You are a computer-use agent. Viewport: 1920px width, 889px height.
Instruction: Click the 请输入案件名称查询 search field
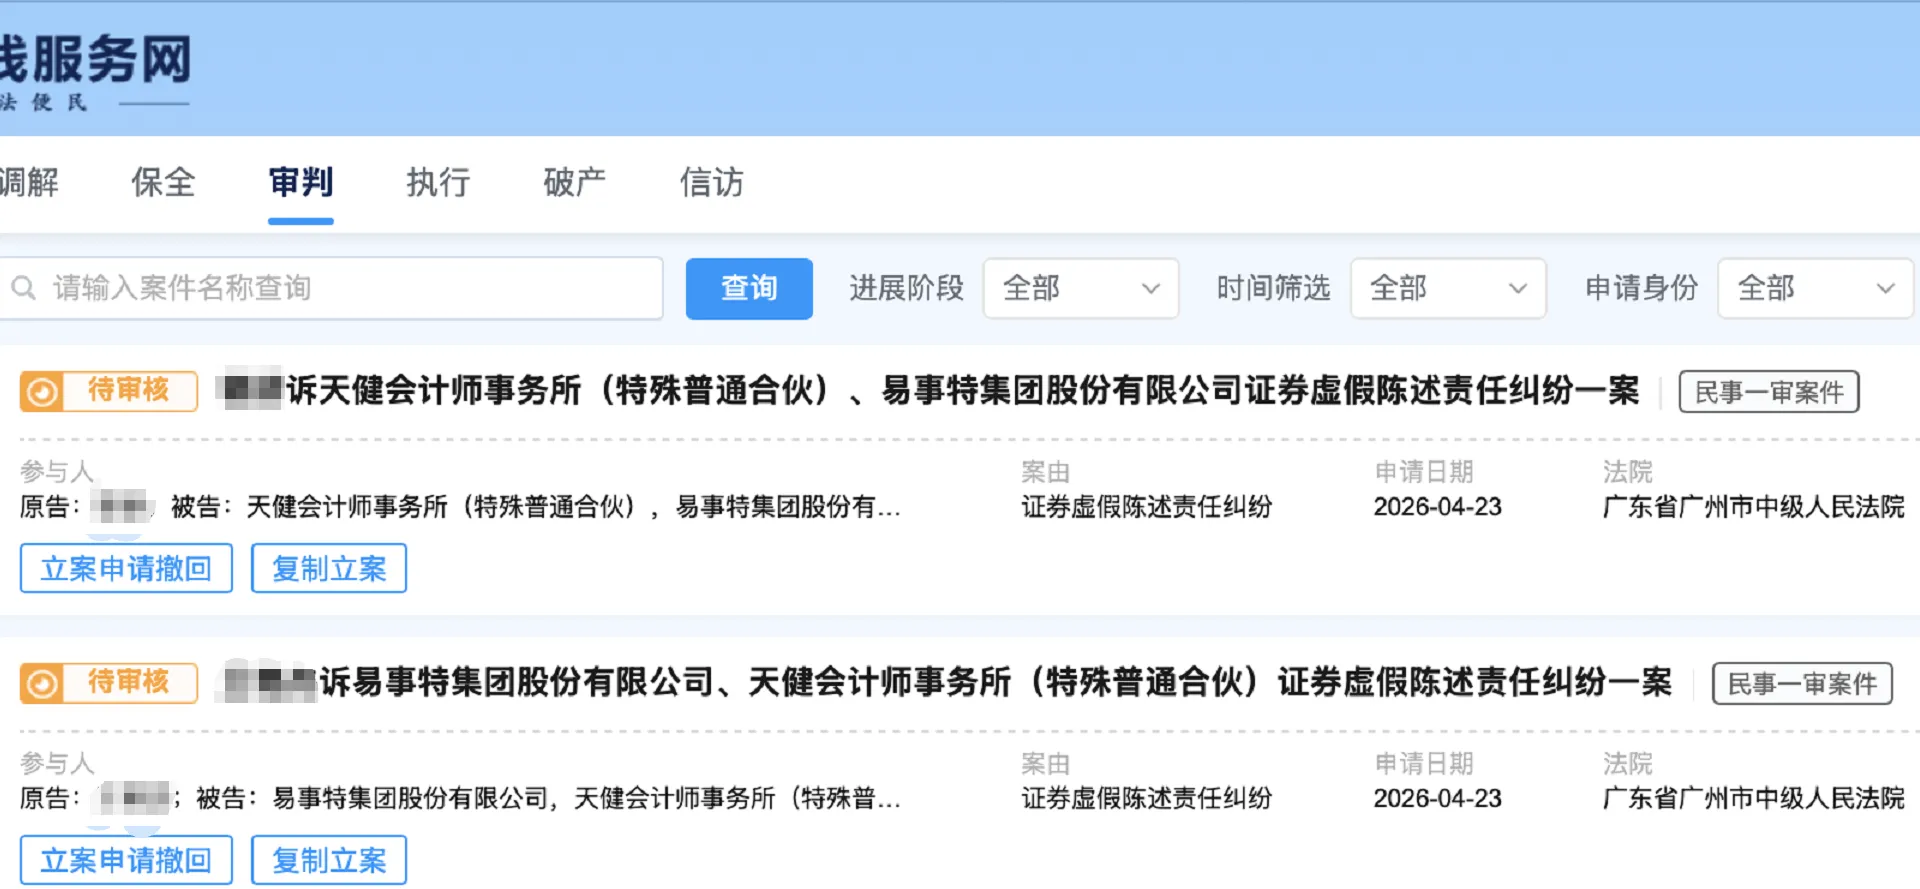tap(331, 288)
